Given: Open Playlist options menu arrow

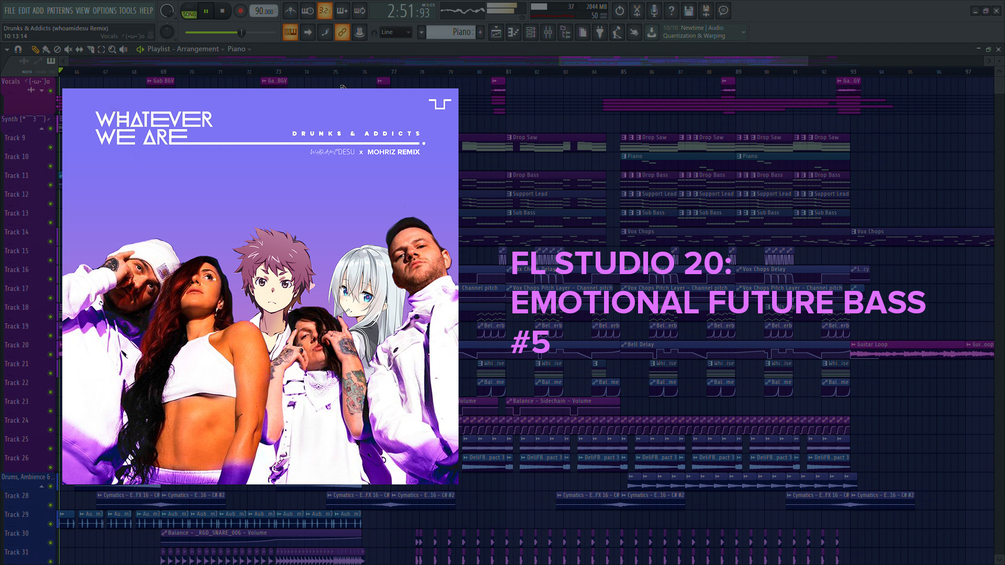Looking at the screenshot, I should pos(7,49).
